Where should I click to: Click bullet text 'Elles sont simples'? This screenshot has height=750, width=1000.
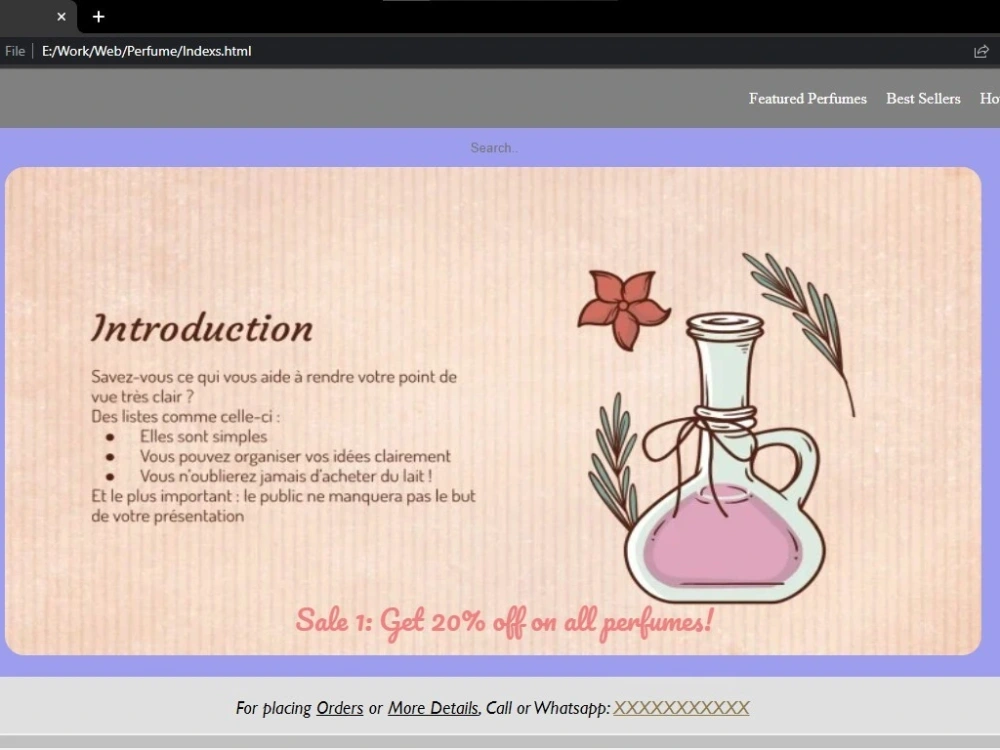[x=203, y=437]
